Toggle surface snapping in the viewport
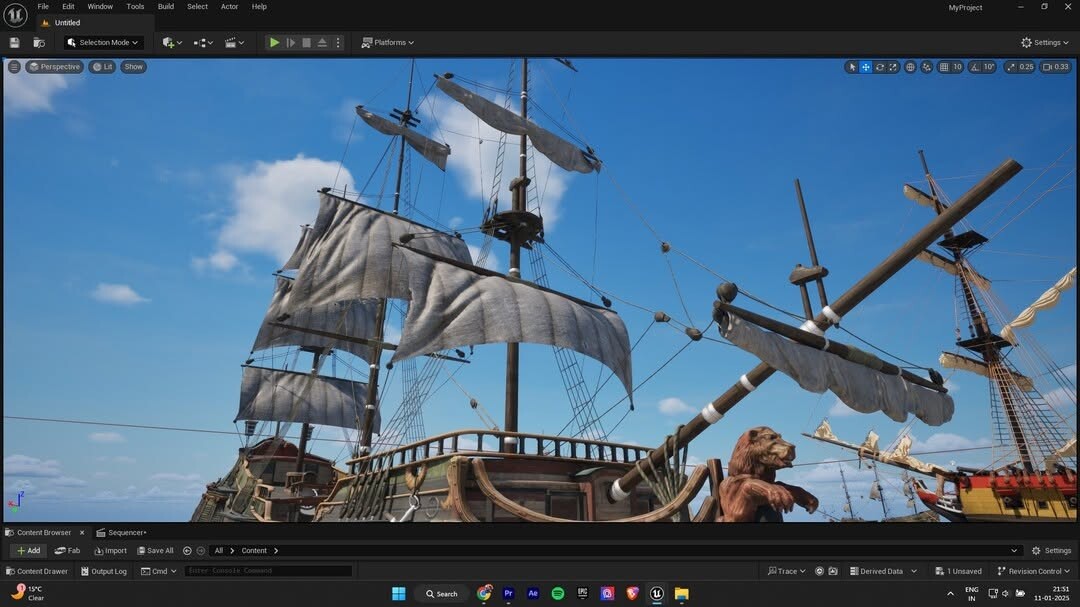 pyautogui.click(x=927, y=67)
